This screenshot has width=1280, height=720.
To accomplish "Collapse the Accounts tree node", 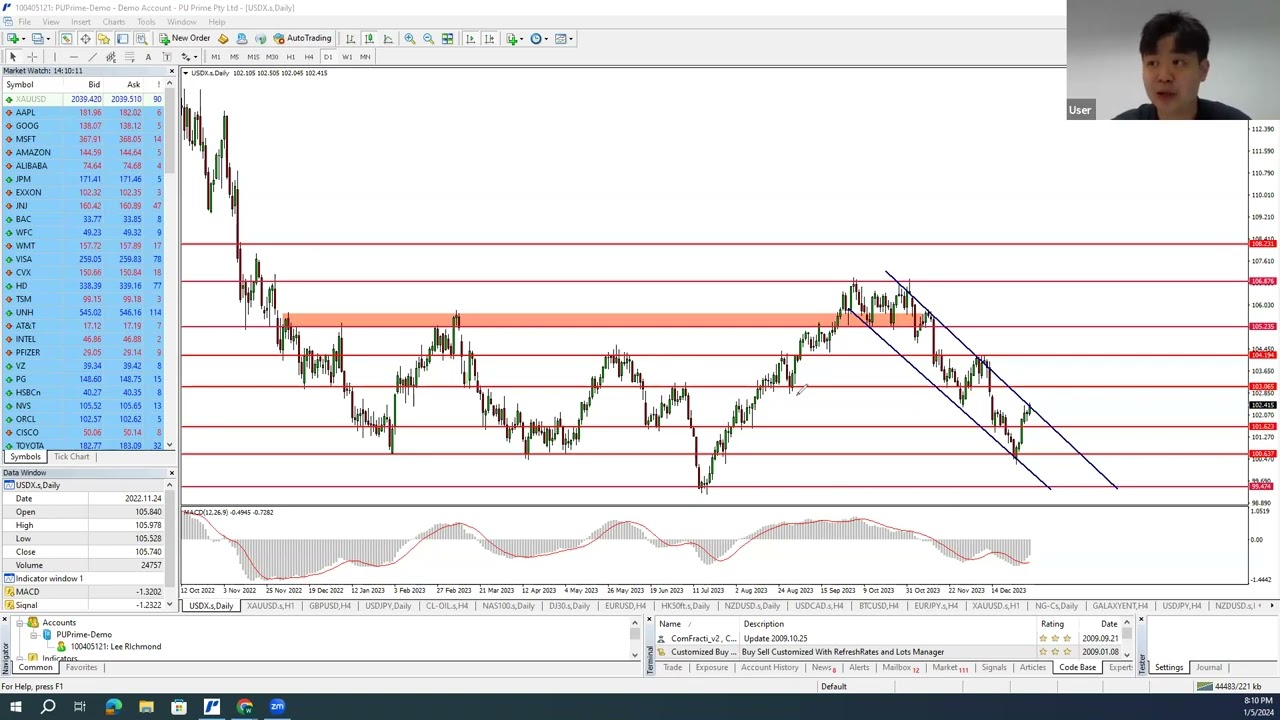I will 20,623.
